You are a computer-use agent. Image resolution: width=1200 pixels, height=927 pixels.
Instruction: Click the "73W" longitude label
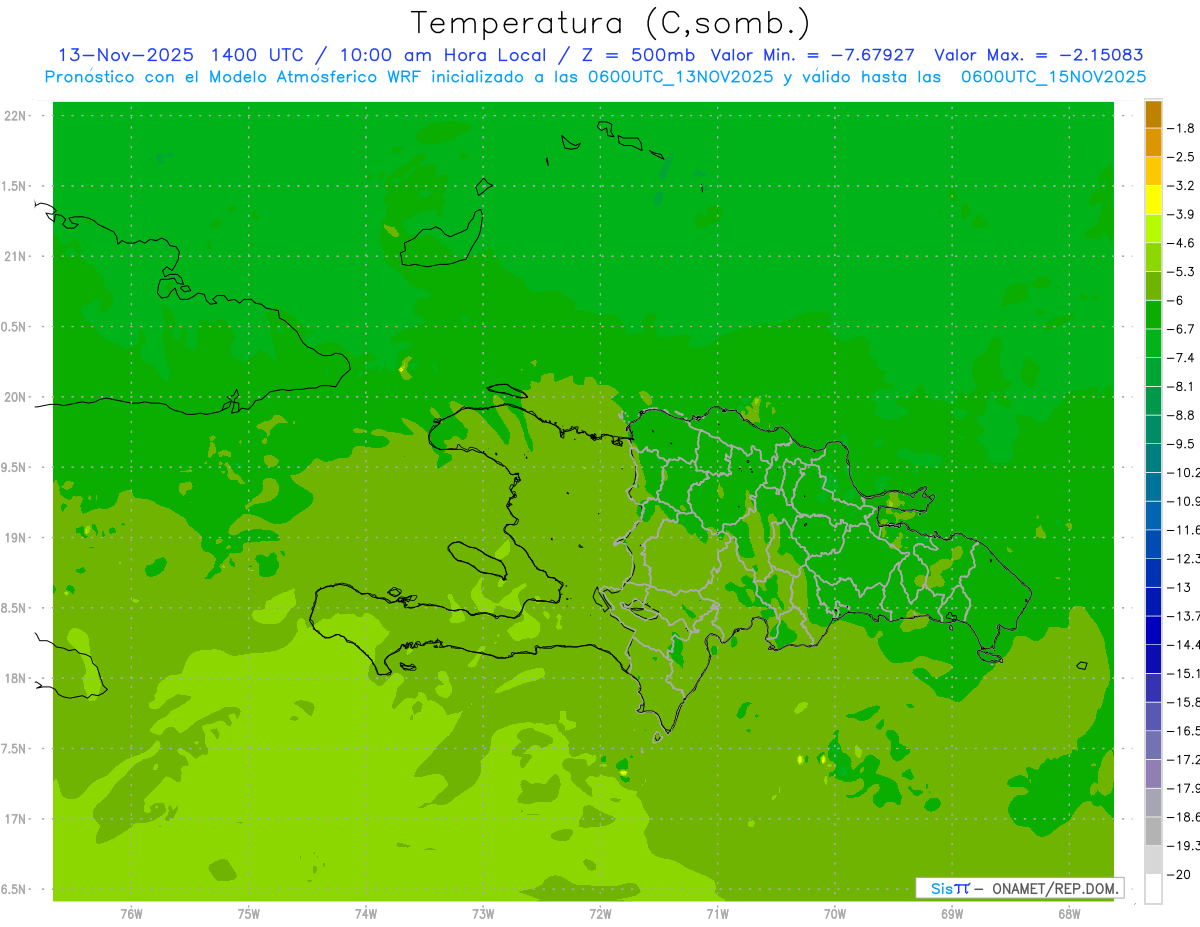(483, 914)
